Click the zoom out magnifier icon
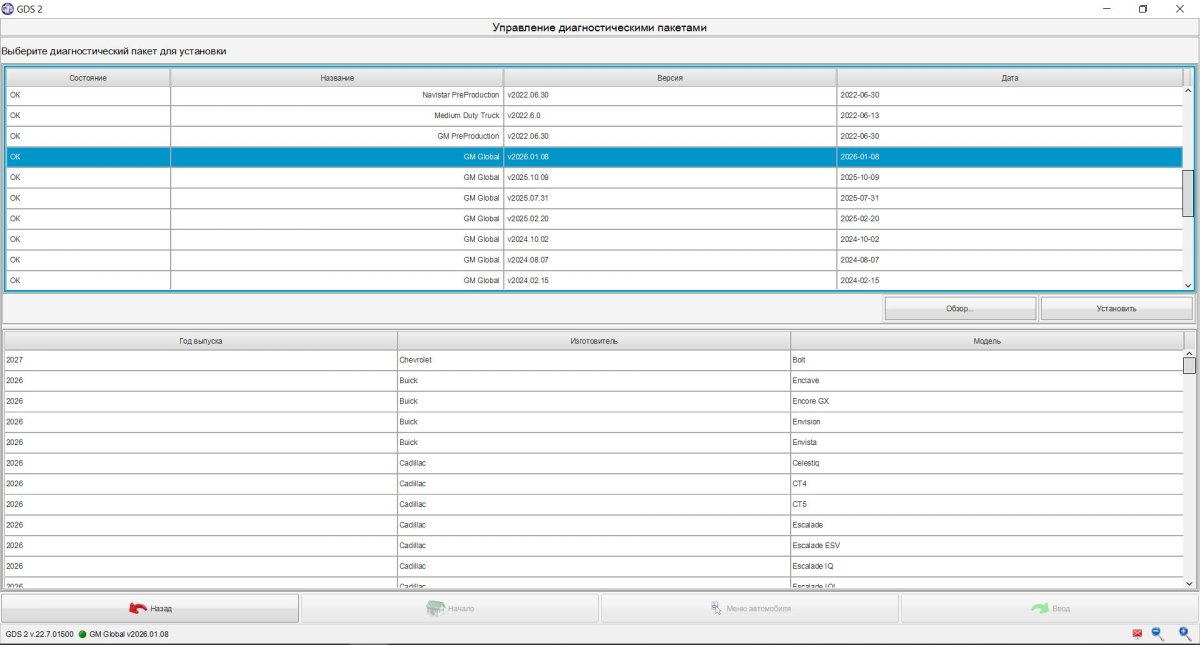1200x645 pixels. (1158, 633)
